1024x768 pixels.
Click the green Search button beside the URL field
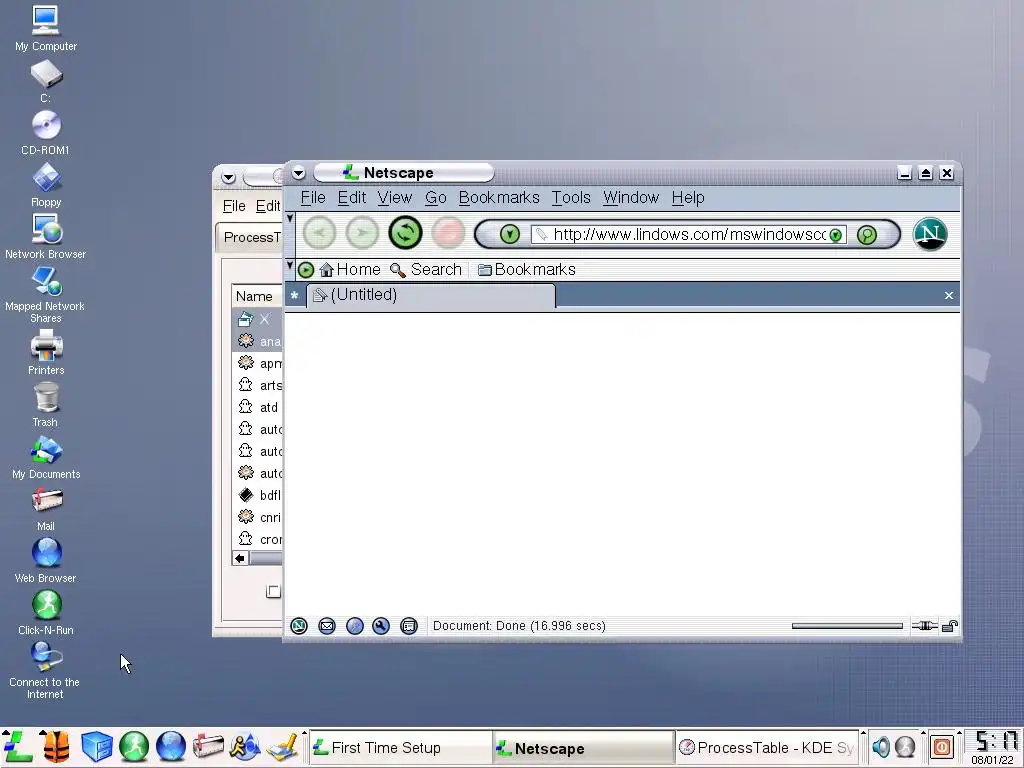[x=867, y=234]
